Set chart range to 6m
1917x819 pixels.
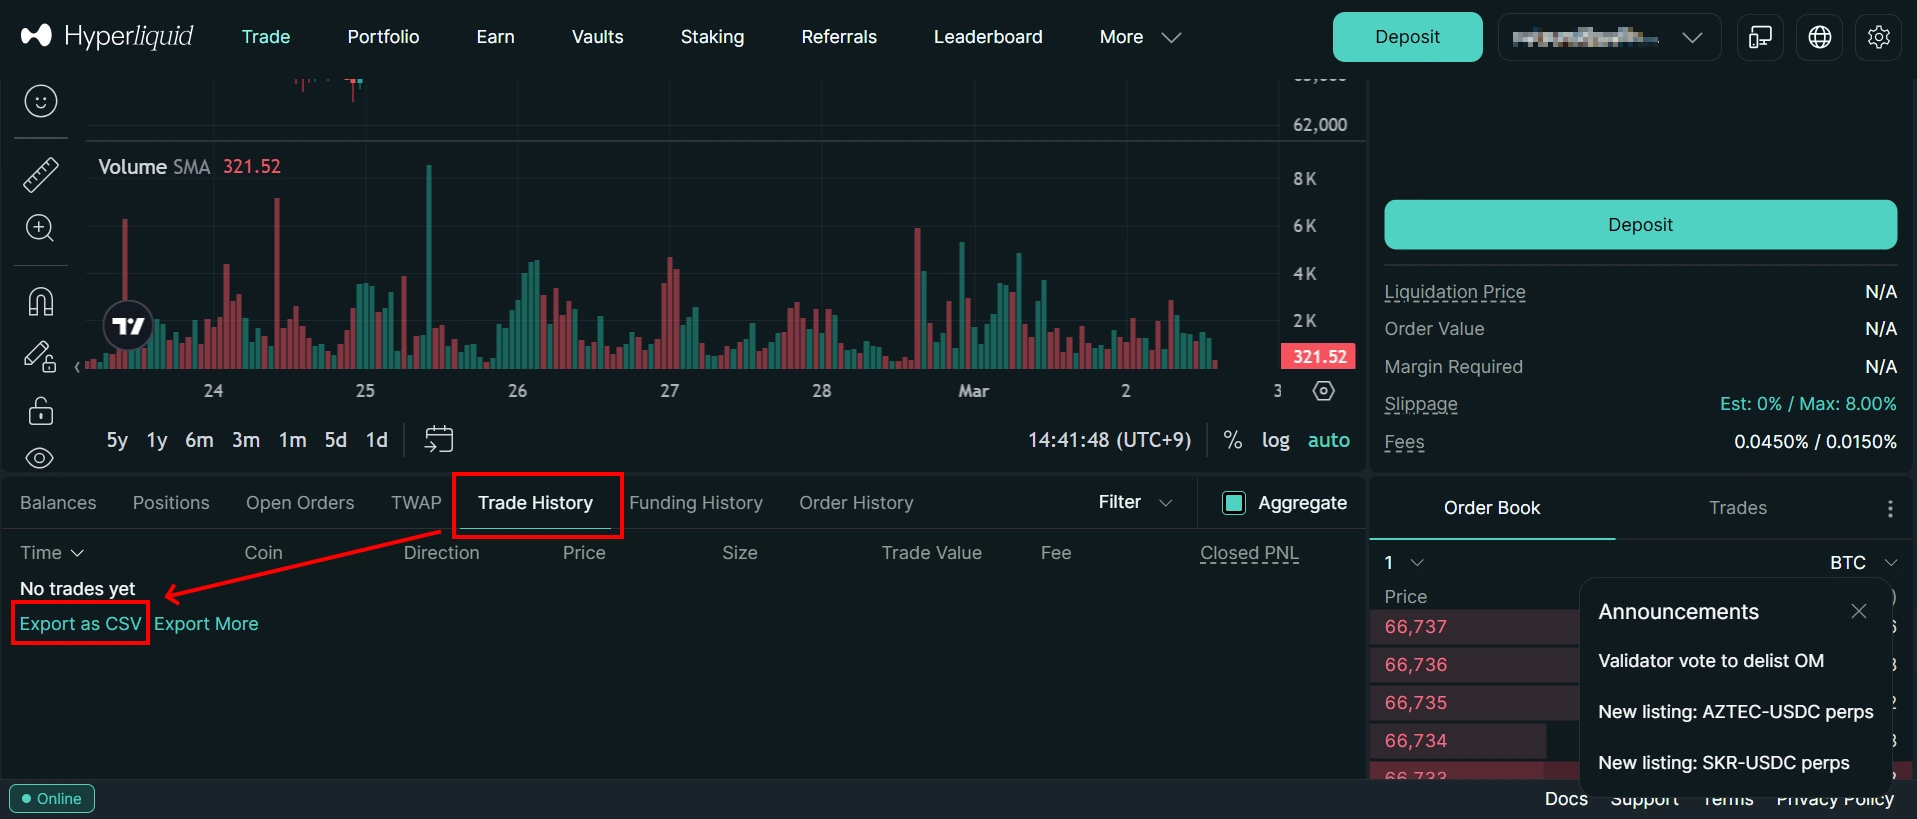[199, 440]
